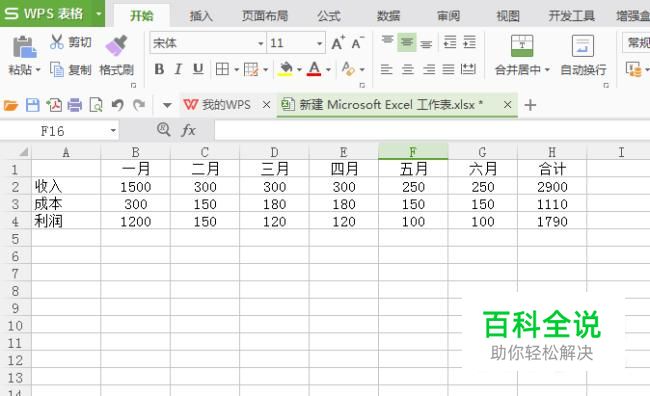Export to PDF icon
Screen dimensions: 650x396
pyautogui.click(x=54, y=105)
